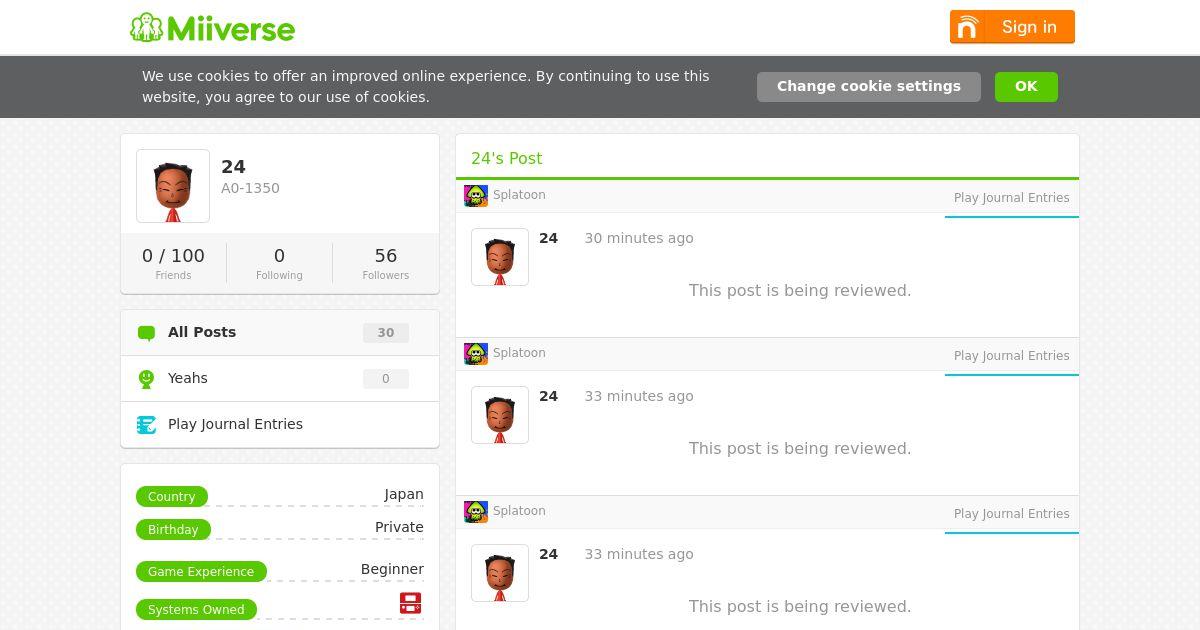The width and height of the screenshot is (1200, 630).
Task: Click the Private birthday value
Action: (399, 527)
